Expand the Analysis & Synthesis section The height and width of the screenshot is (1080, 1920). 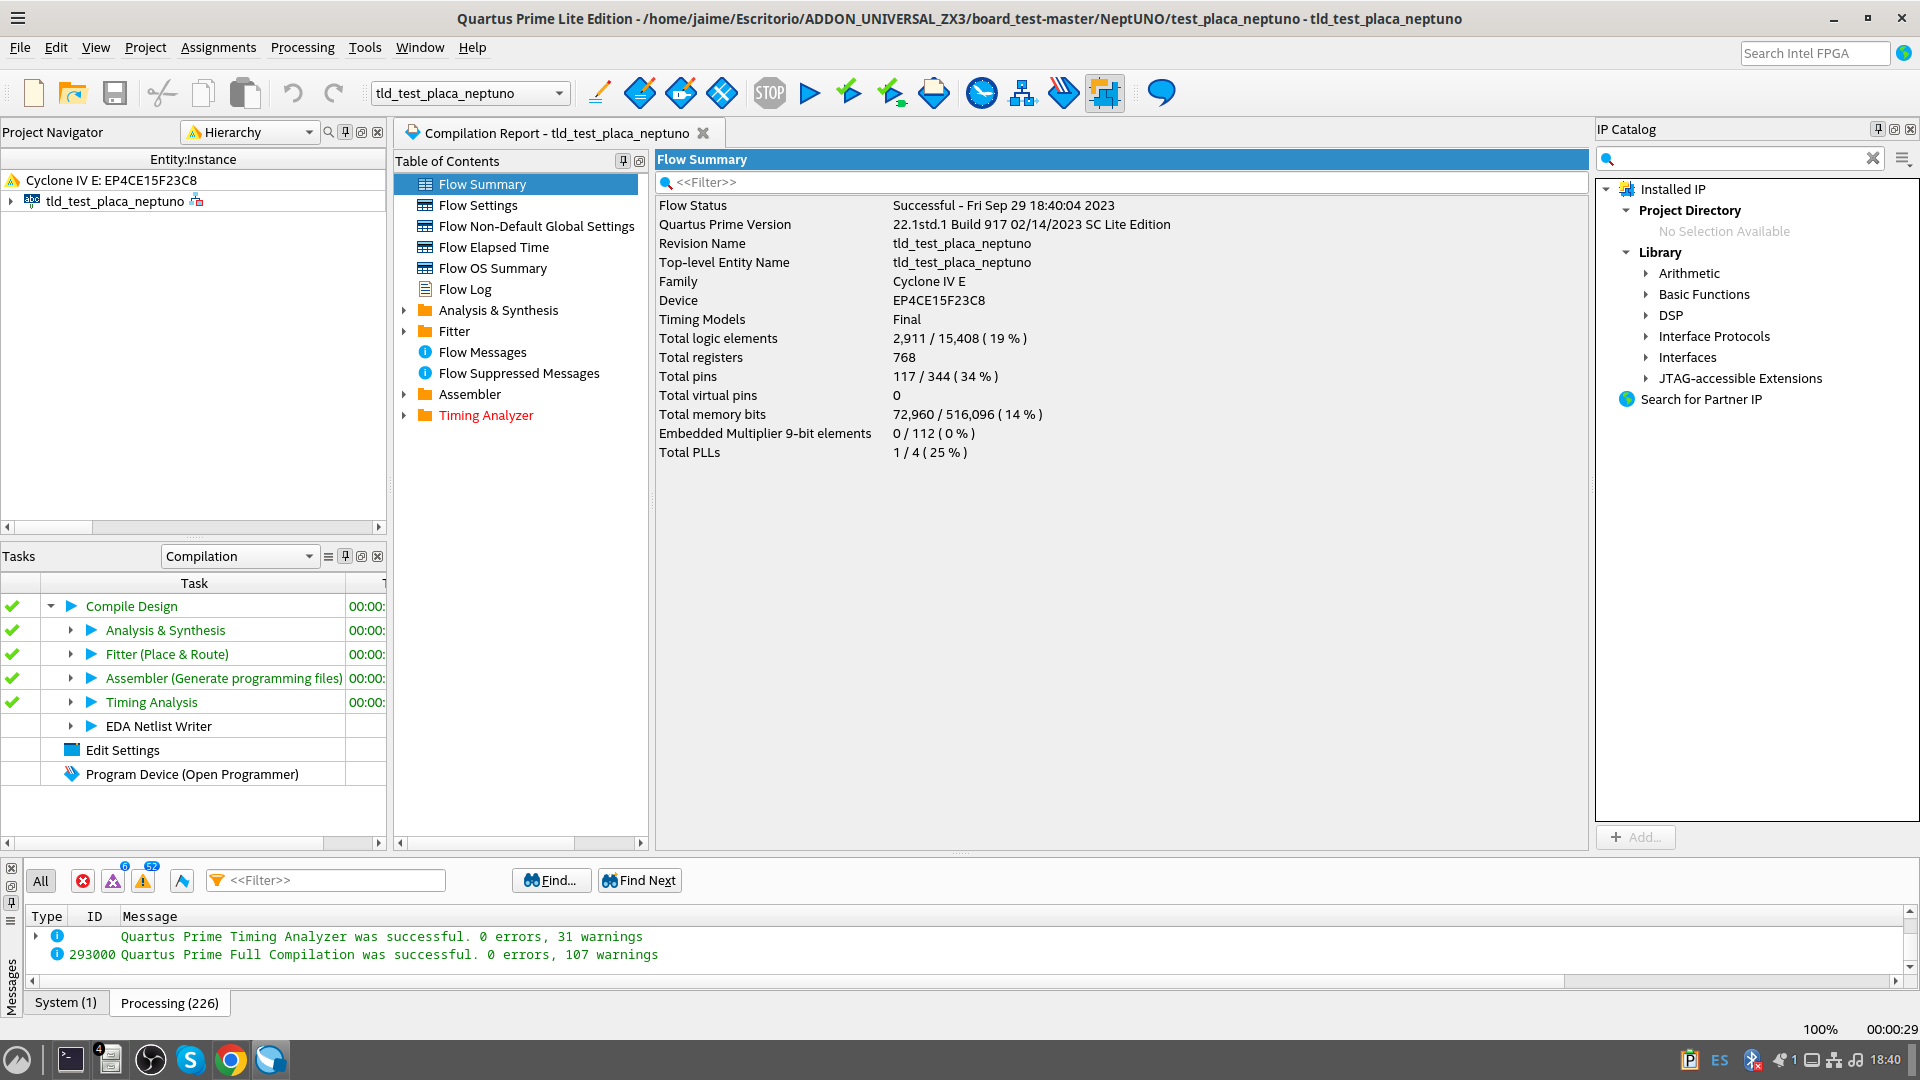coord(405,309)
